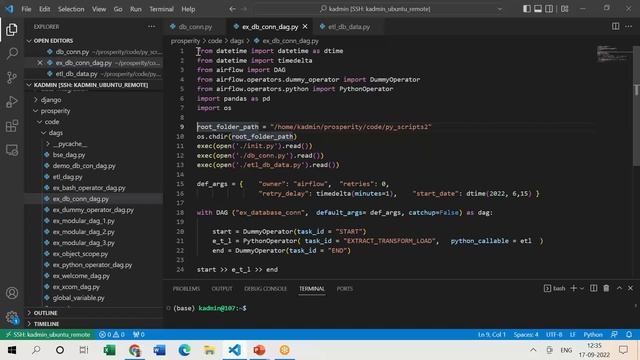
Task: Collapse the code folder
Action: [51, 122]
